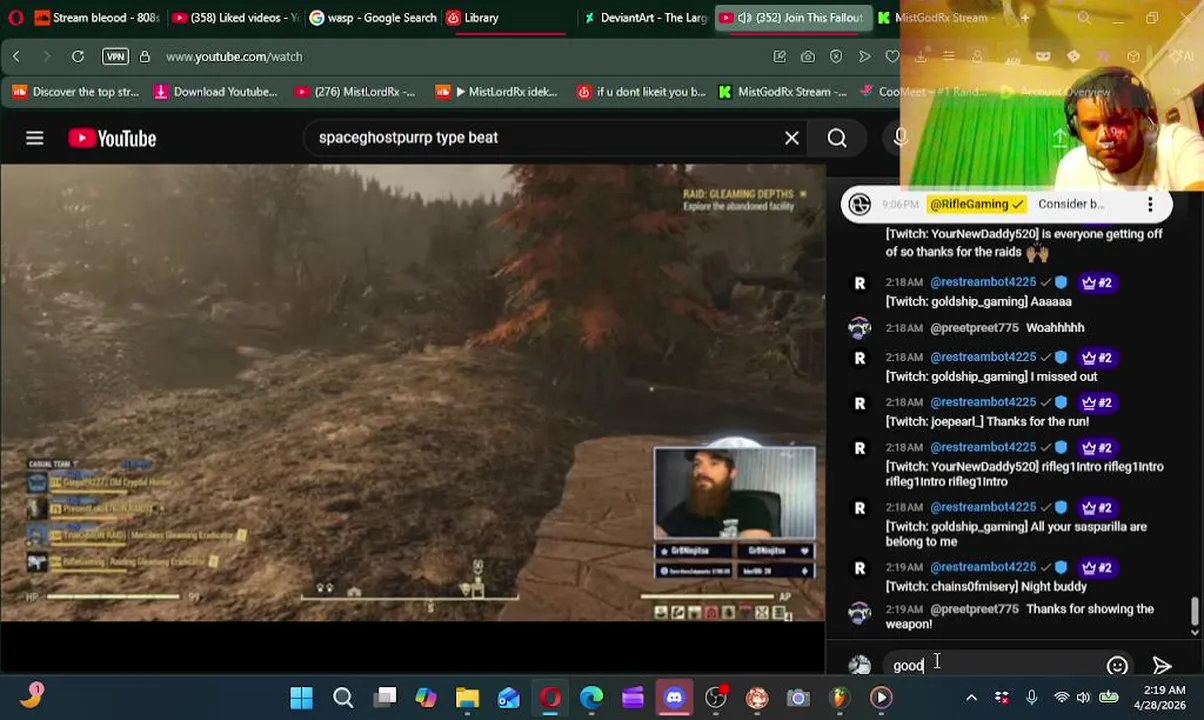The width and height of the screenshot is (1204, 720).
Task: Open the Opera menu icon
Action: pyautogui.click(x=15, y=18)
